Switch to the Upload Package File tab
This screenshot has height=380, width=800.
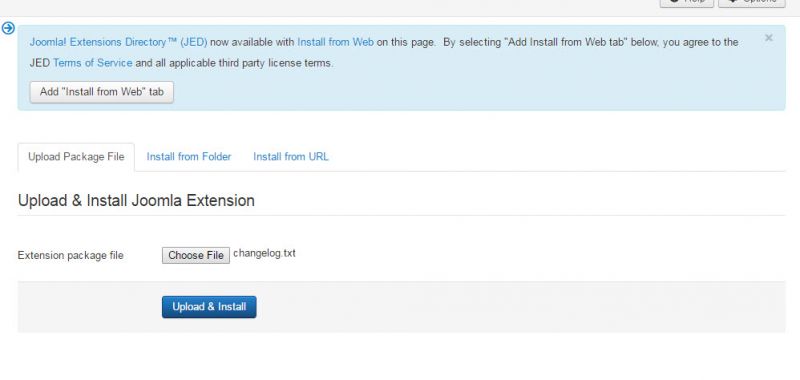[76, 157]
